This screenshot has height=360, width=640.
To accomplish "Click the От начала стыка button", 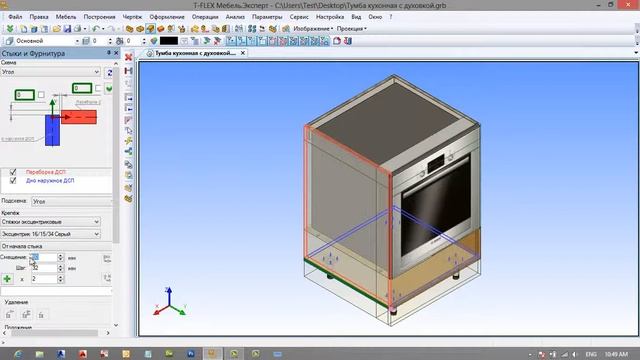I will (x=56, y=246).
